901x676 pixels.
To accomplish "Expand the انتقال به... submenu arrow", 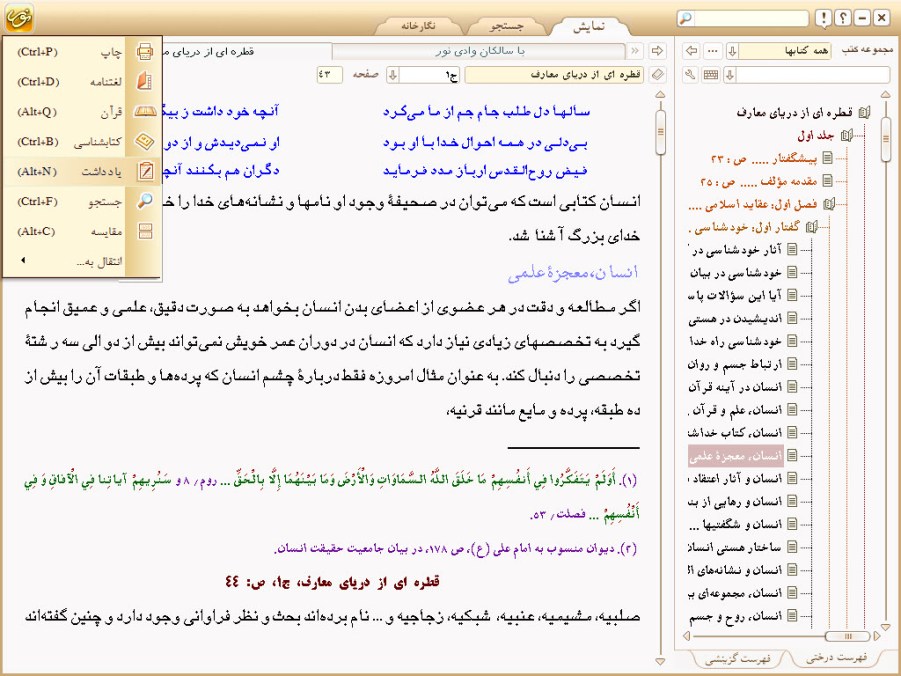I will [23, 261].
